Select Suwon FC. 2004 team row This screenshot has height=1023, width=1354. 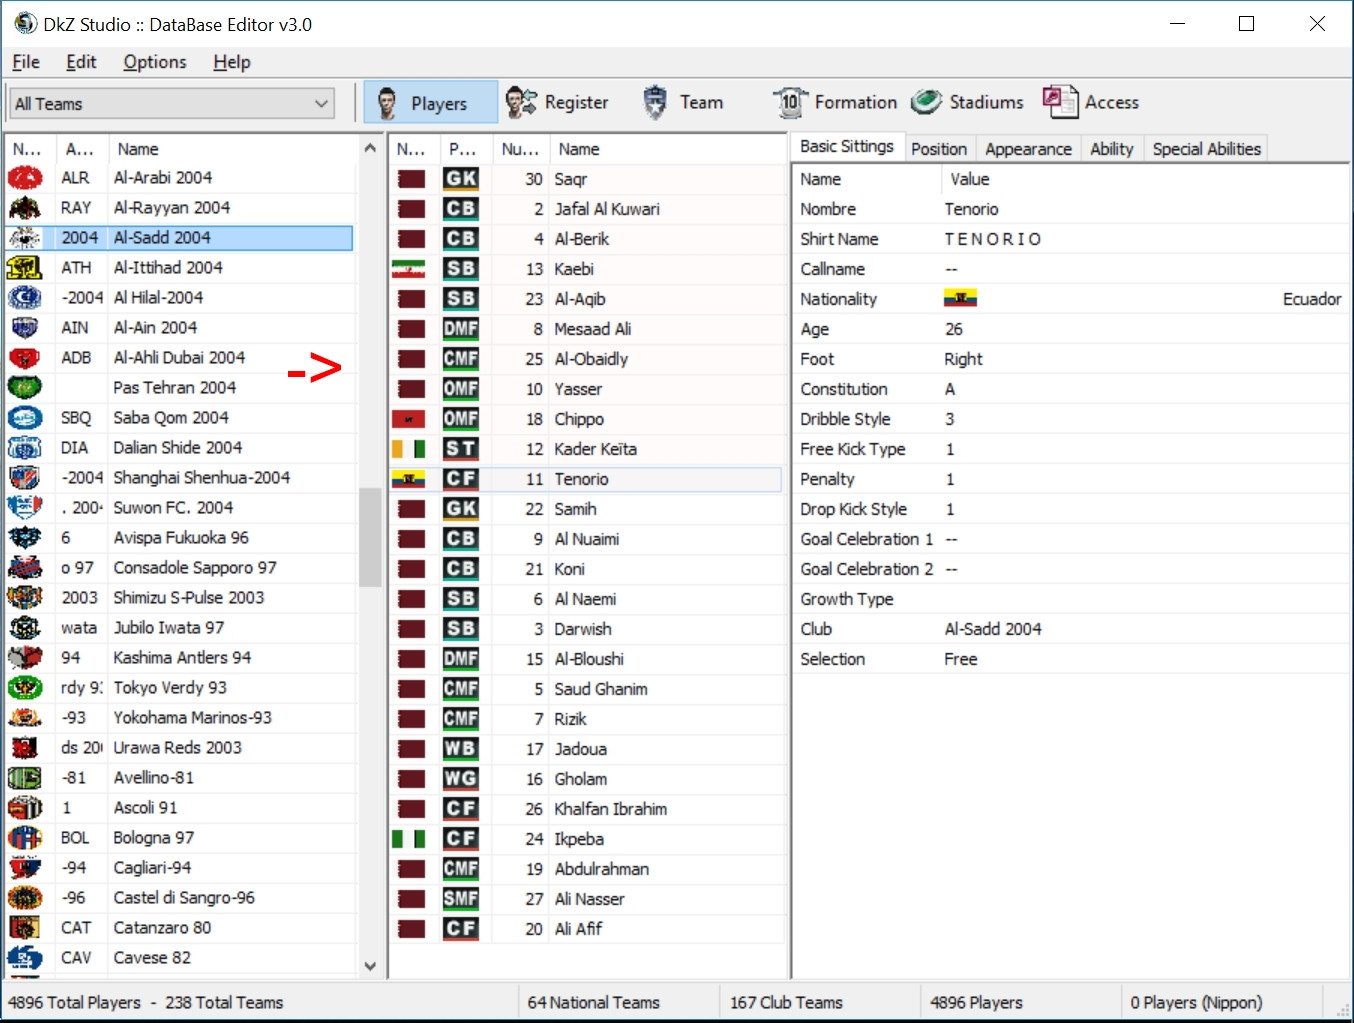(180, 508)
